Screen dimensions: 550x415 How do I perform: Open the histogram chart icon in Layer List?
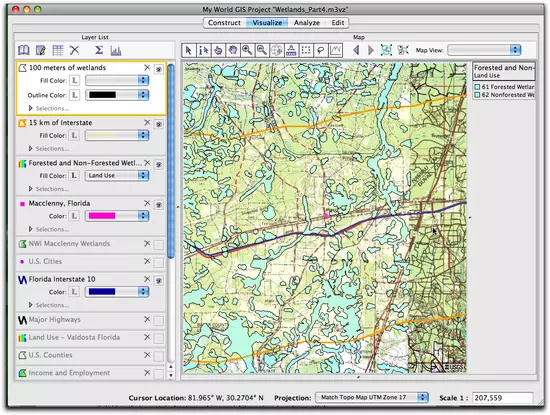pos(116,51)
